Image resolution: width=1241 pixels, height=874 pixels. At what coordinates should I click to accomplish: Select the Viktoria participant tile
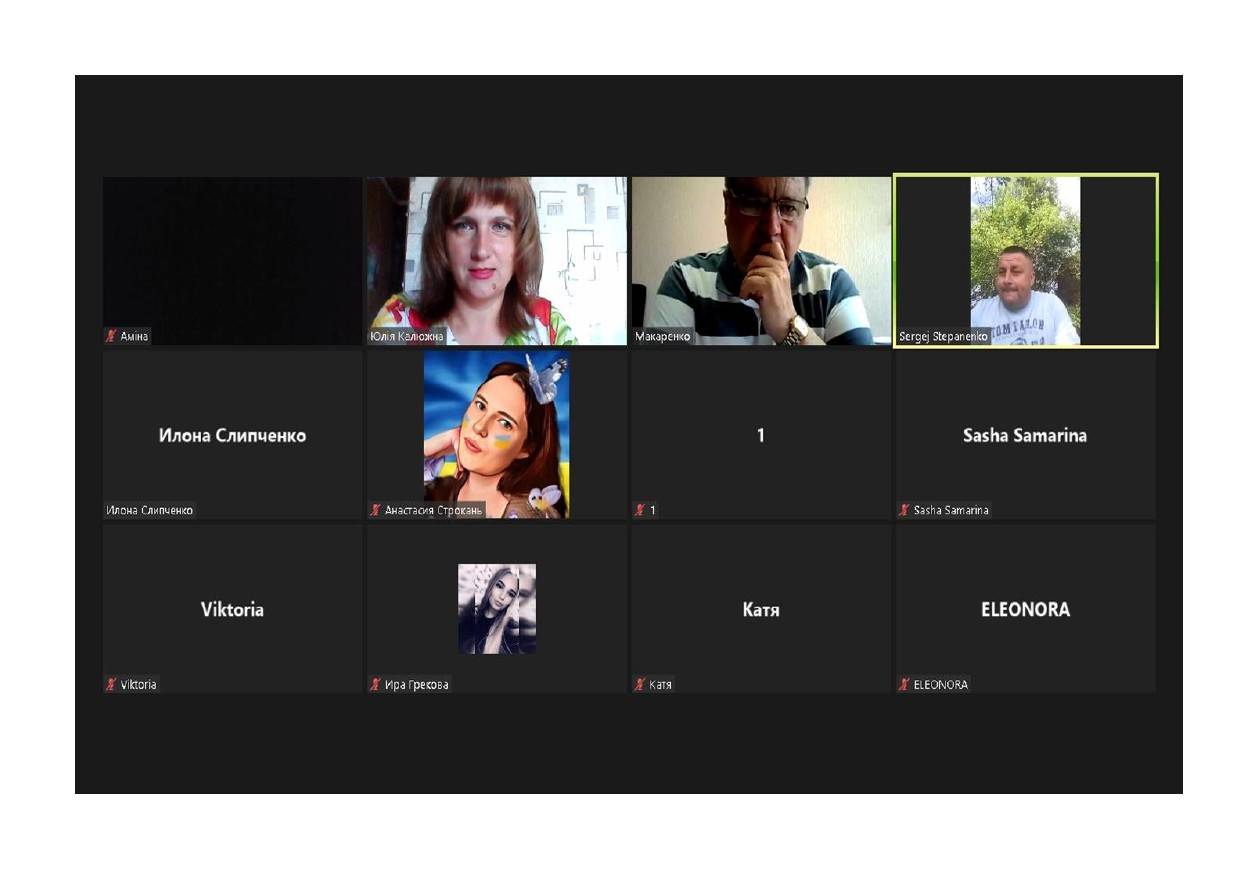(232, 609)
